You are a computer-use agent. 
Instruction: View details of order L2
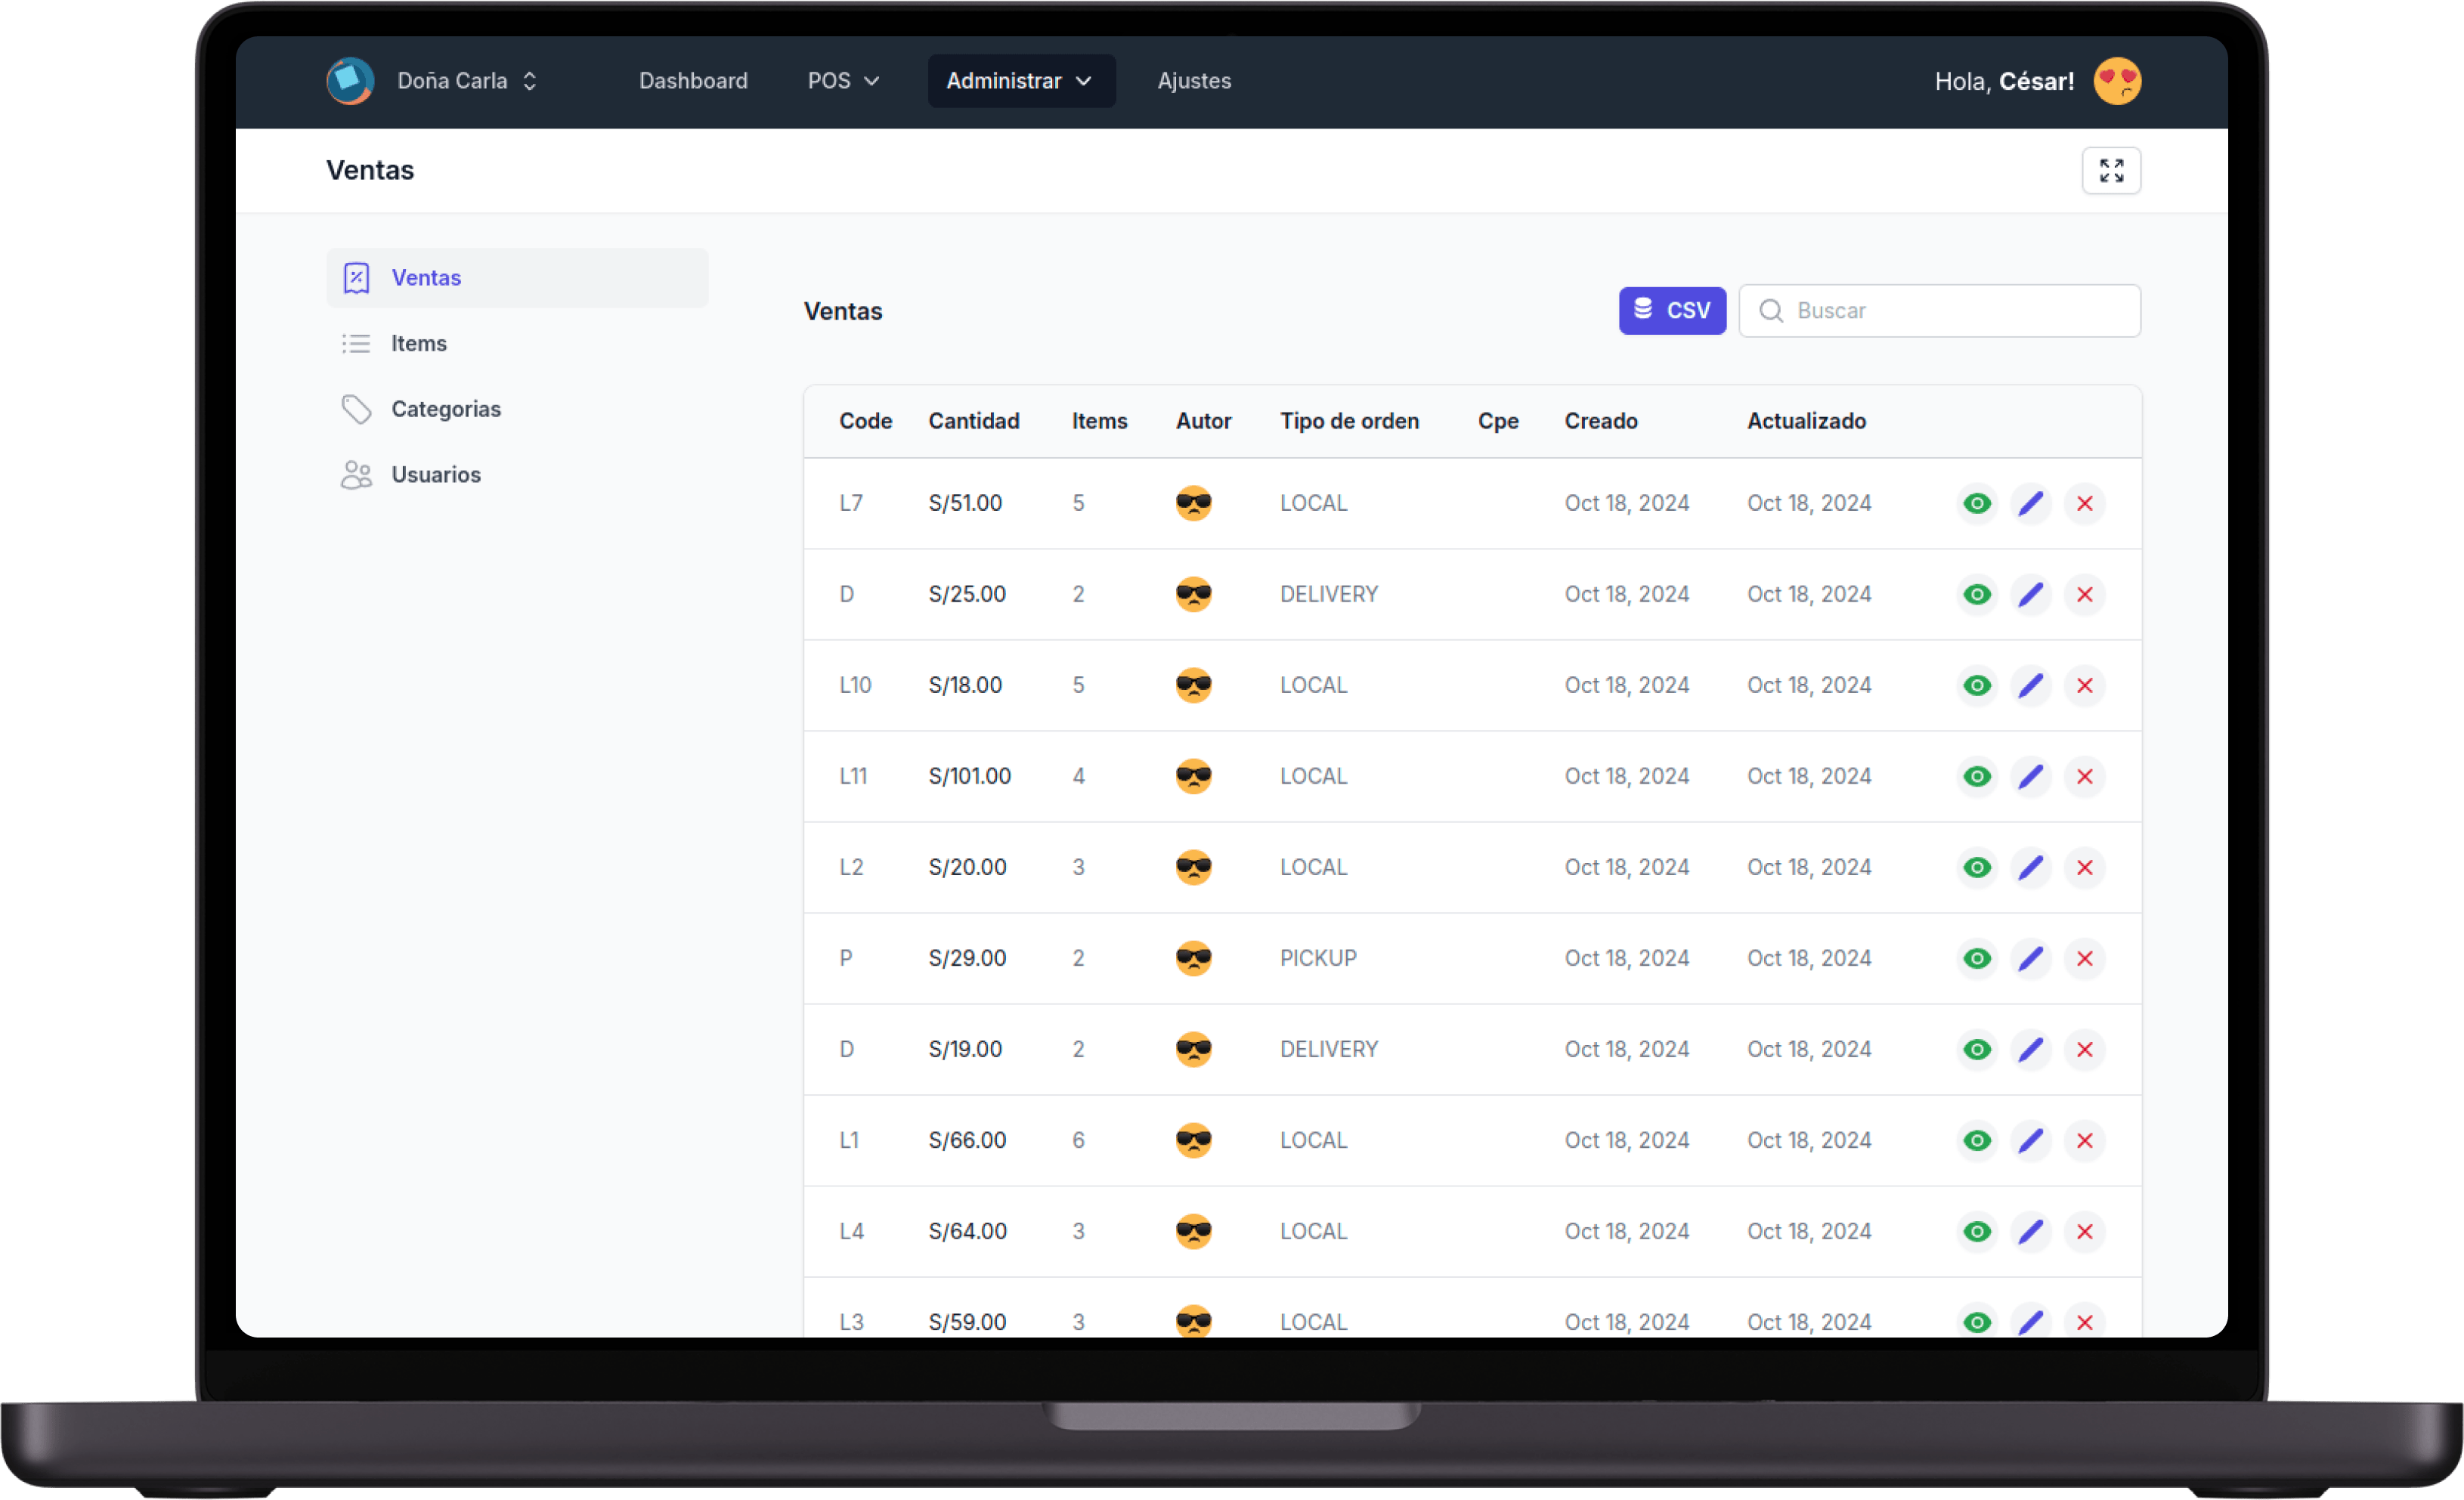pos(1976,867)
